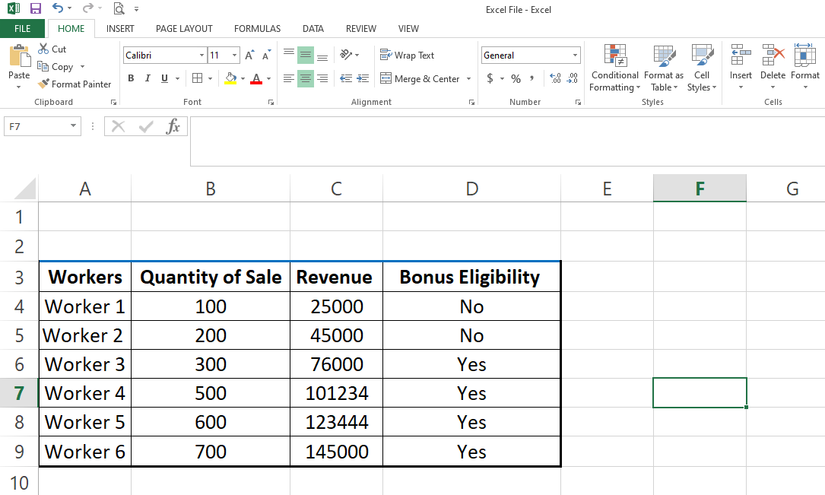Toggle Wrap Text option
Viewport: 825px width, 495px height.
click(x=406, y=56)
